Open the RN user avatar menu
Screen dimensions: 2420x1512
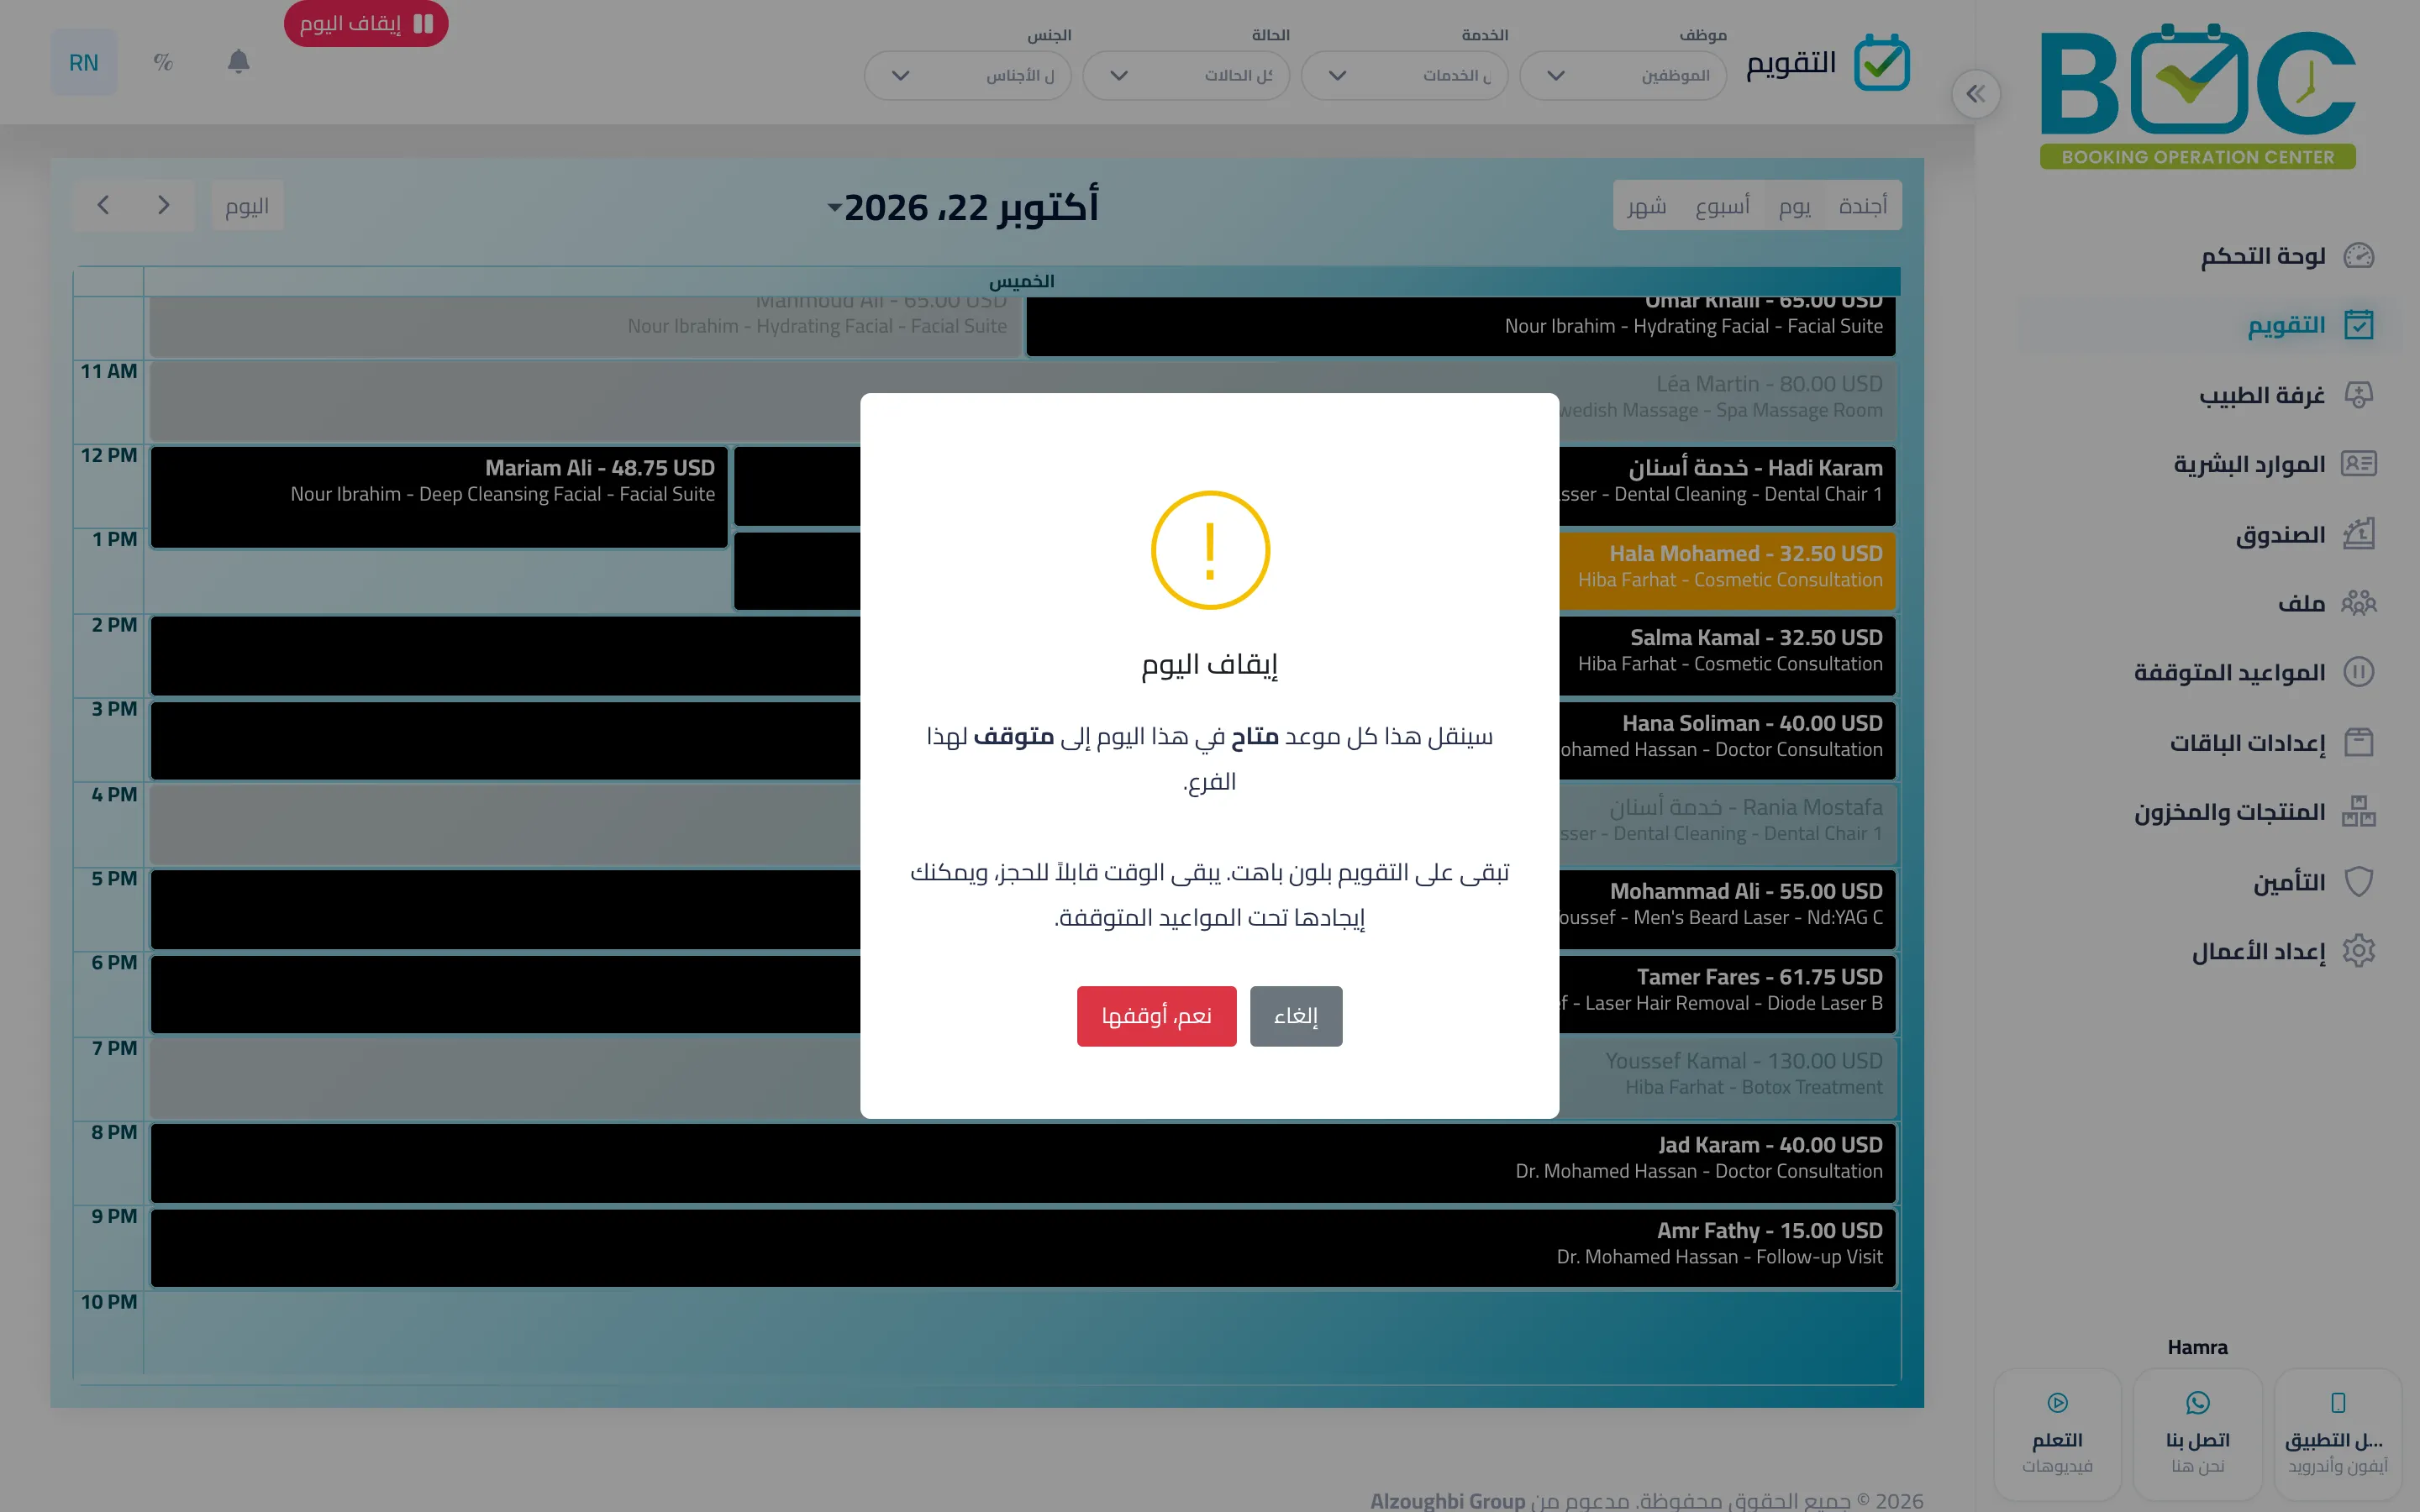tap(84, 63)
